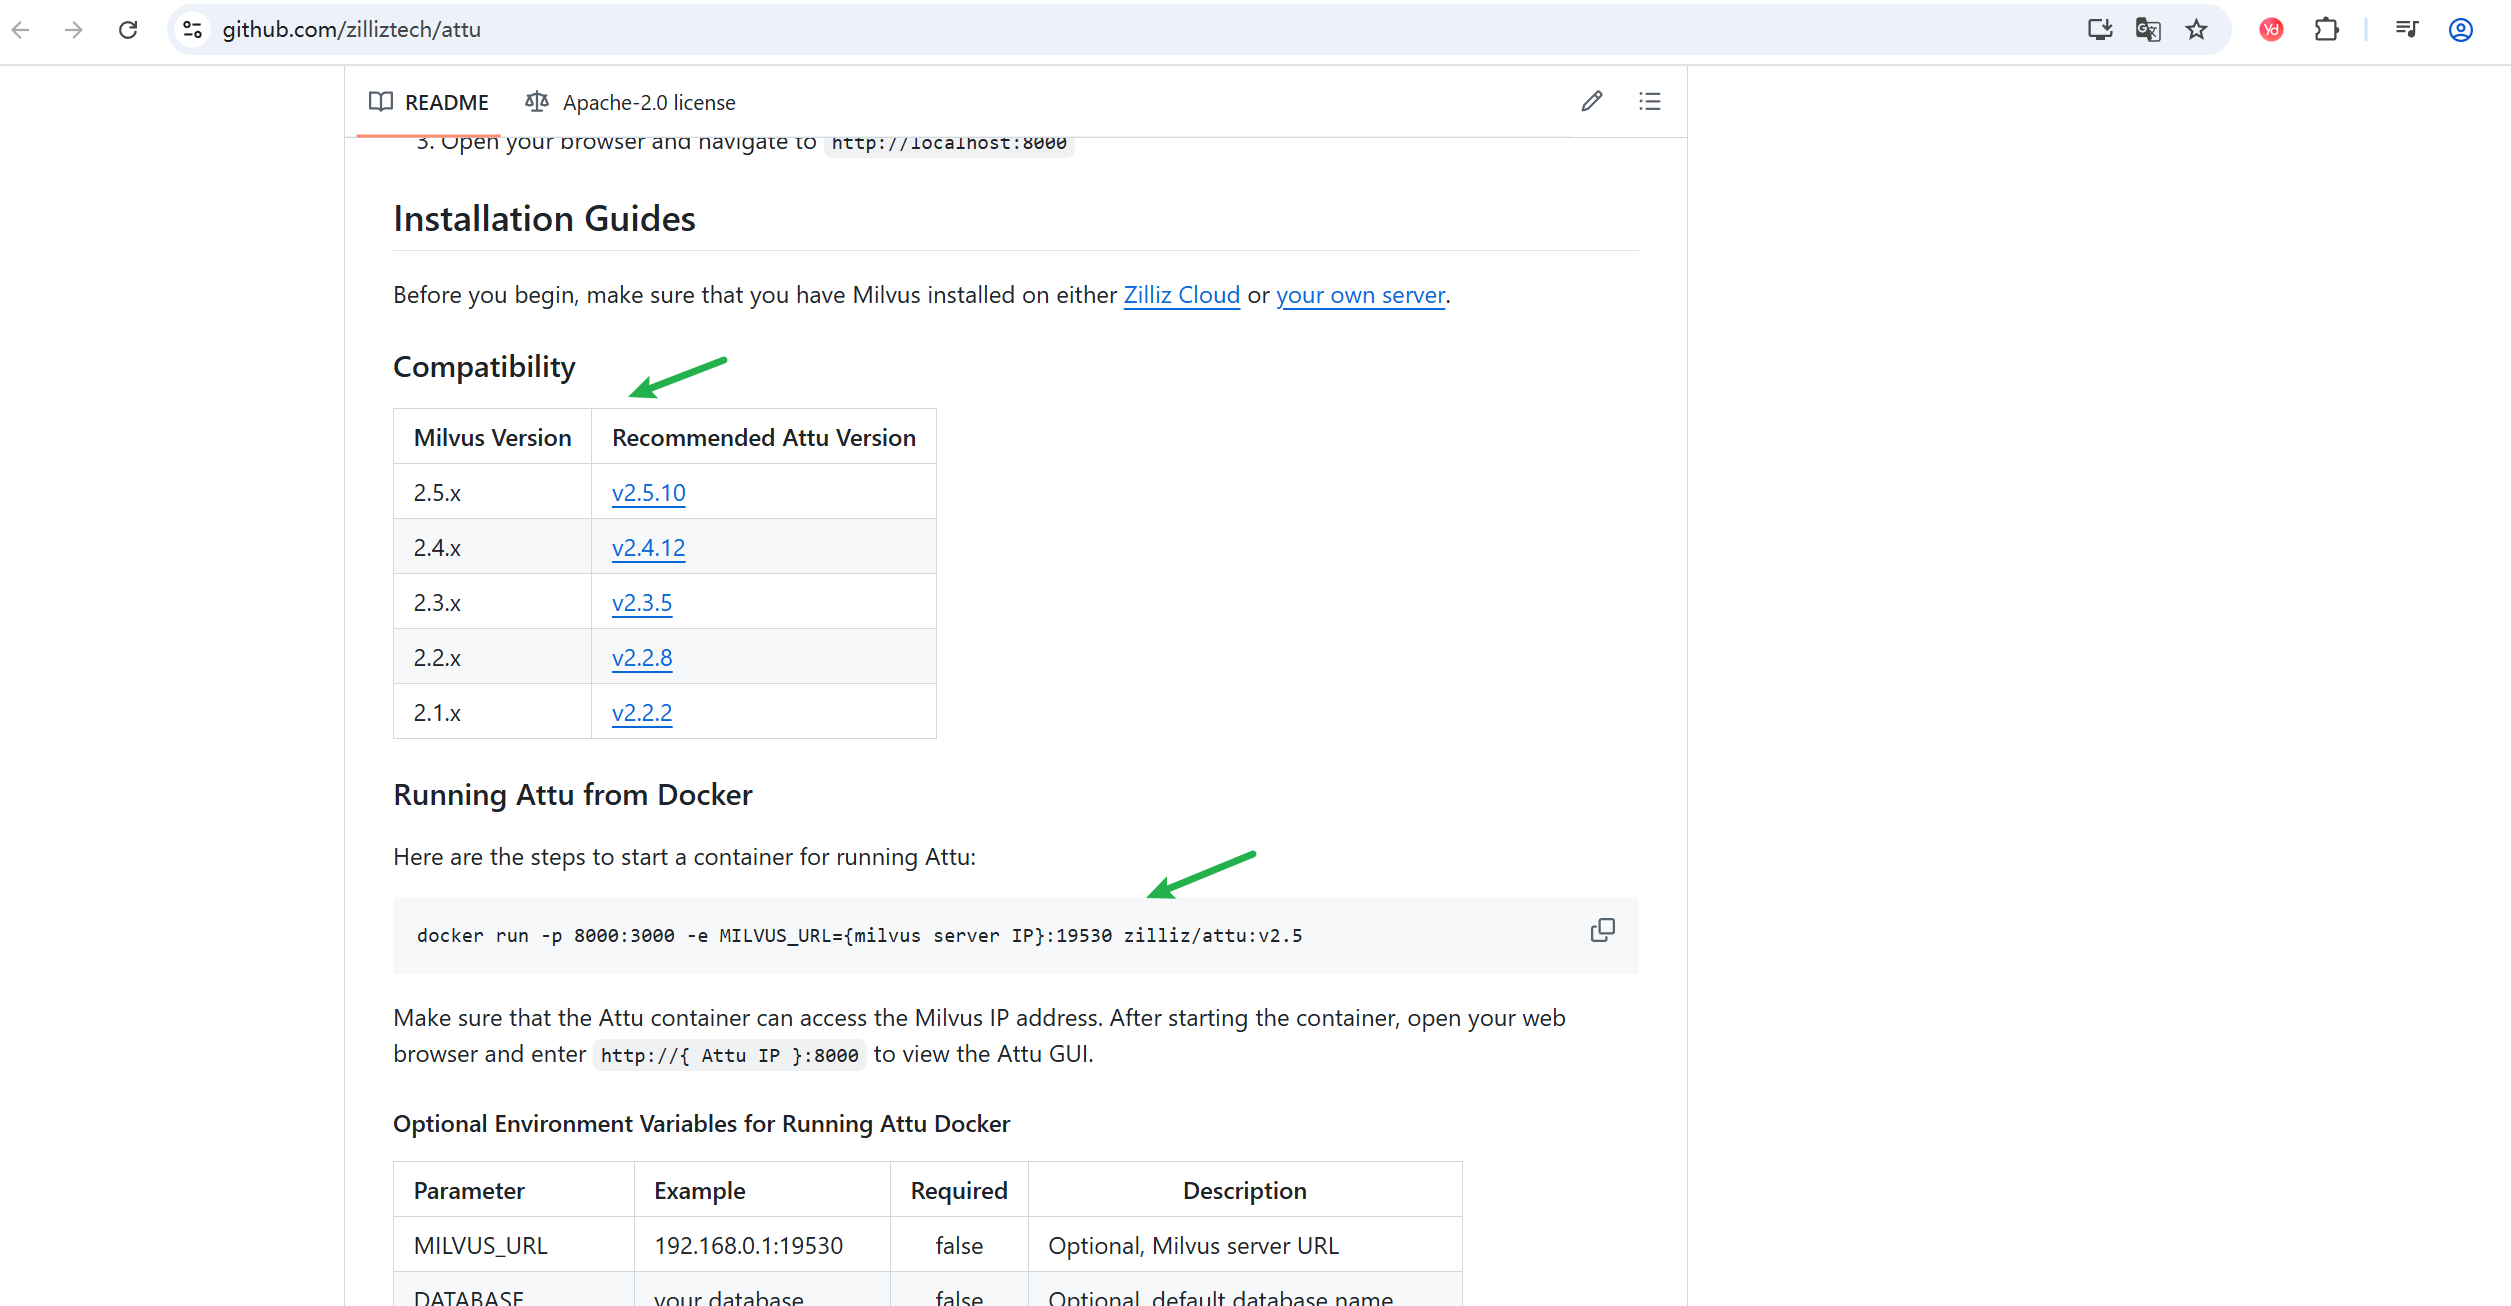Open the browser extensions puzzle icon
Image resolution: width=2511 pixels, height=1306 pixels.
(x=2326, y=30)
